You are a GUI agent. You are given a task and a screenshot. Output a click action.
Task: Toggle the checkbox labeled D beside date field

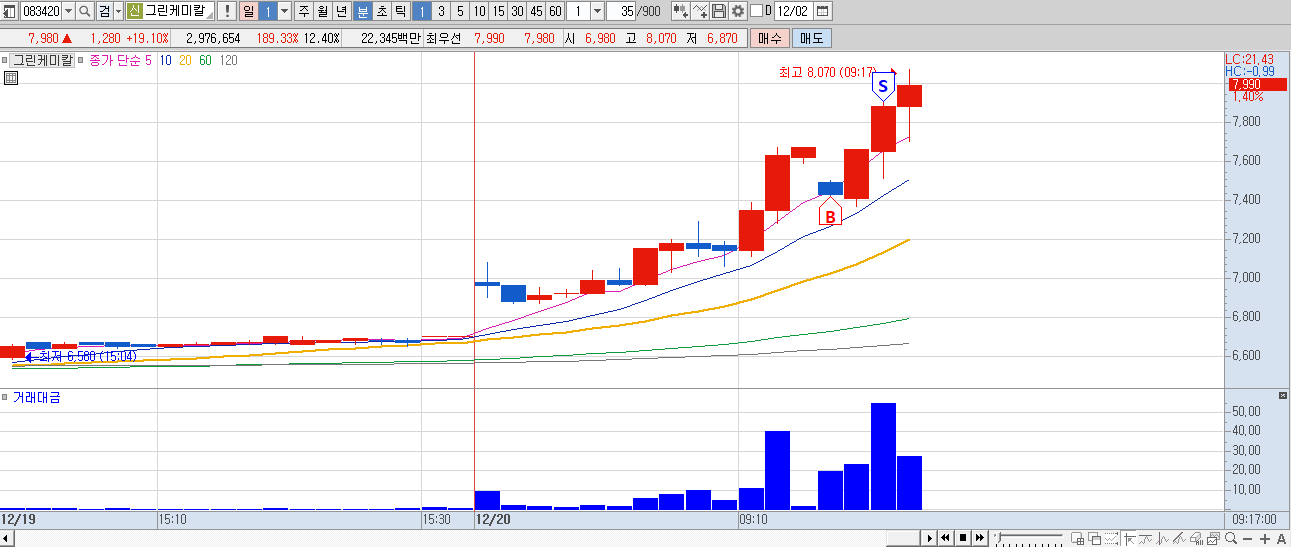[x=754, y=11]
